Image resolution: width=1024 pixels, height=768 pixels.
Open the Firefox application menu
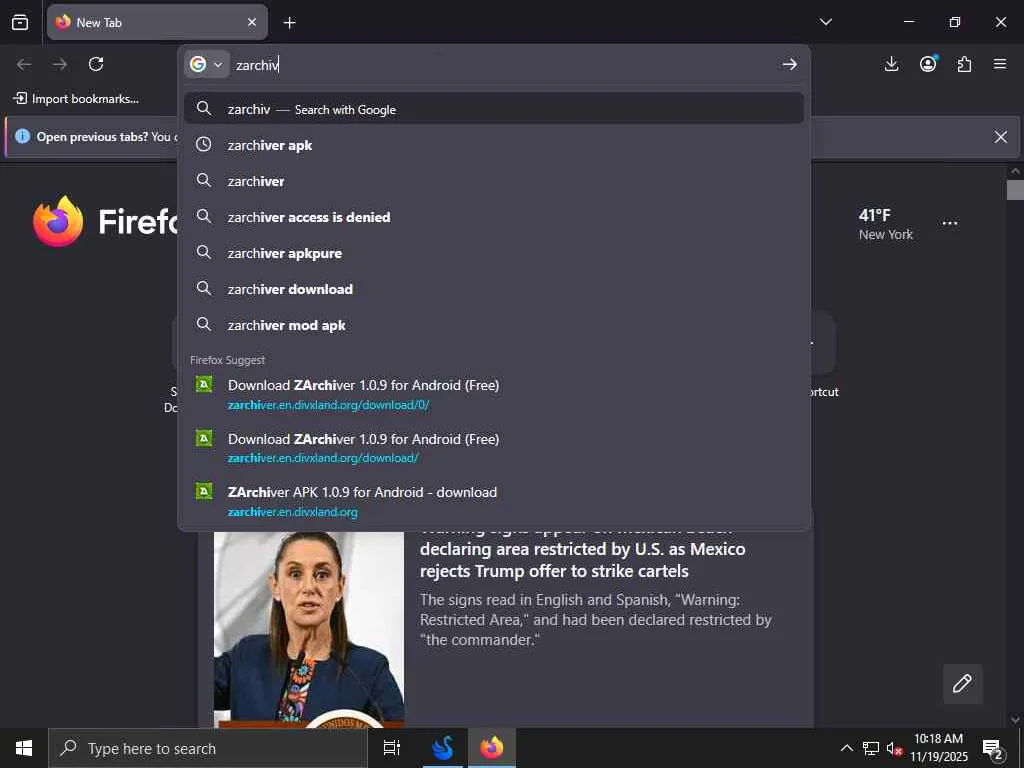click(1000, 64)
